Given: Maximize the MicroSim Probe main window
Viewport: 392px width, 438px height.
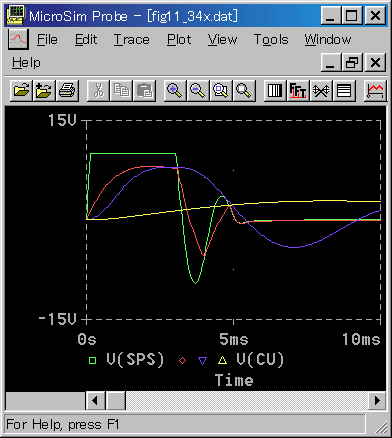Looking at the screenshot, I should [x=352, y=15].
